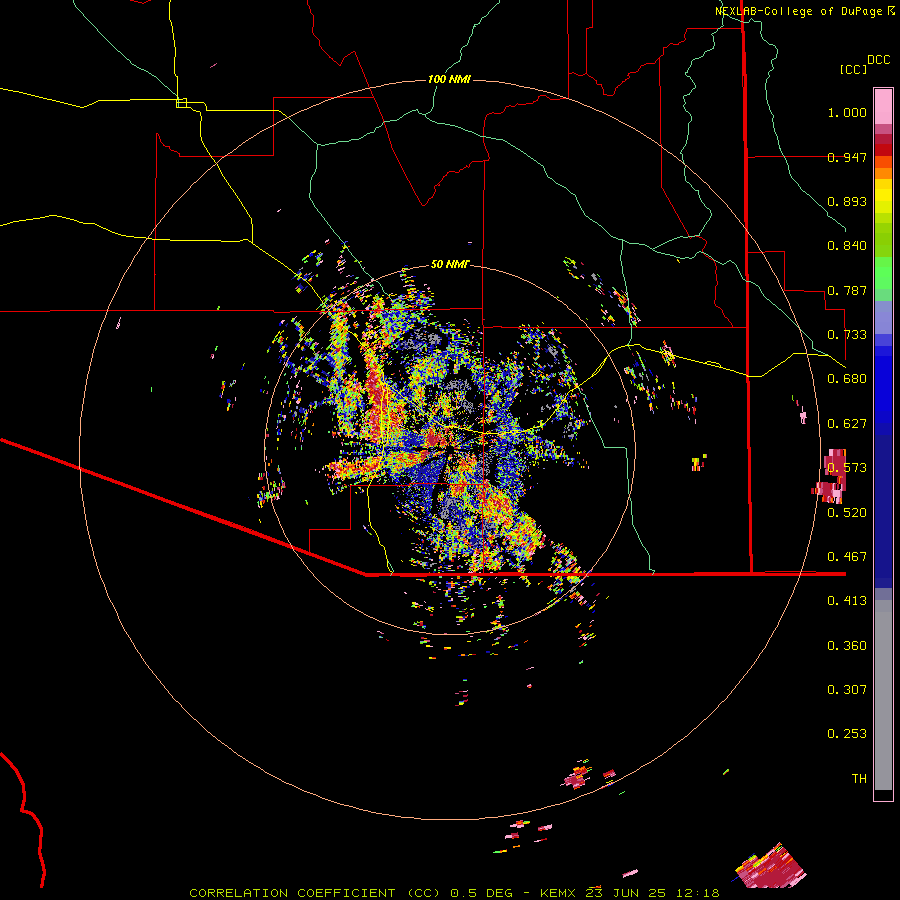Click the large crimson echo near the CORRELATION COEFFICIENT caption
This screenshot has height=900, width=900.
point(771,865)
